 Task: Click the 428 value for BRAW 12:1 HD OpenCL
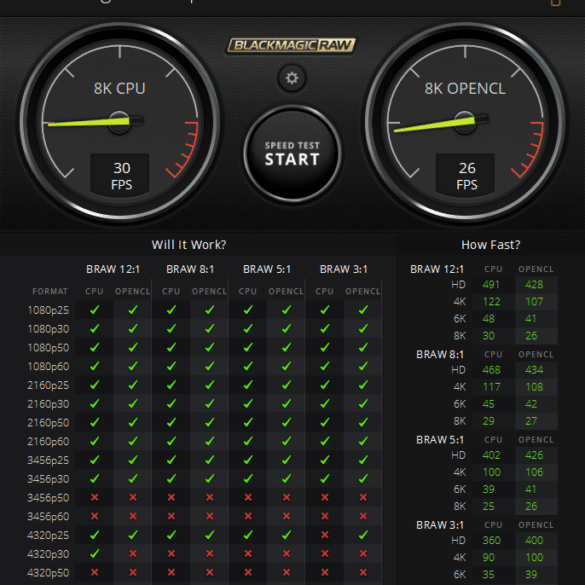(x=534, y=285)
